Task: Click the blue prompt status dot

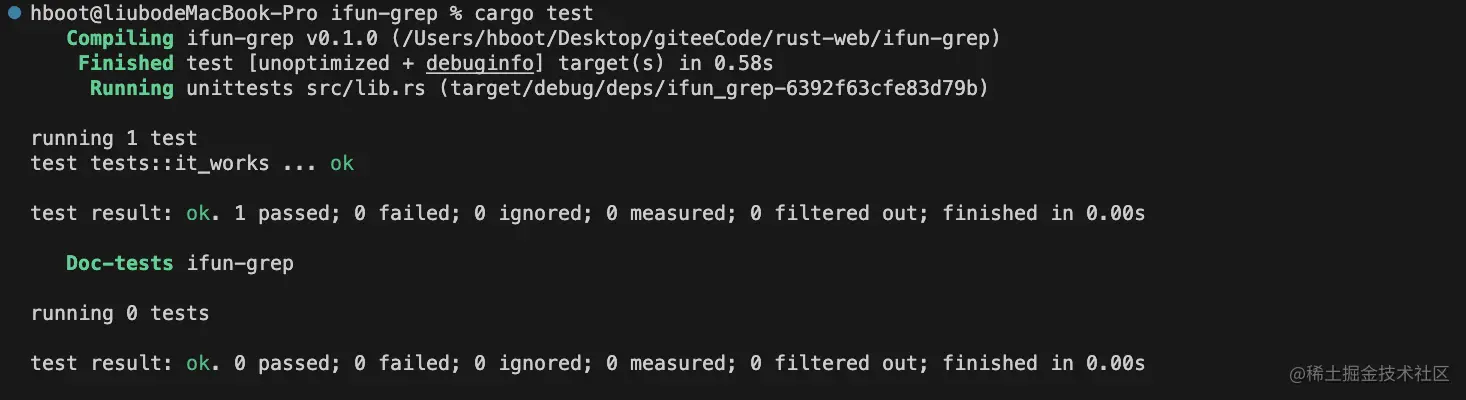Action: (x=14, y=13)
